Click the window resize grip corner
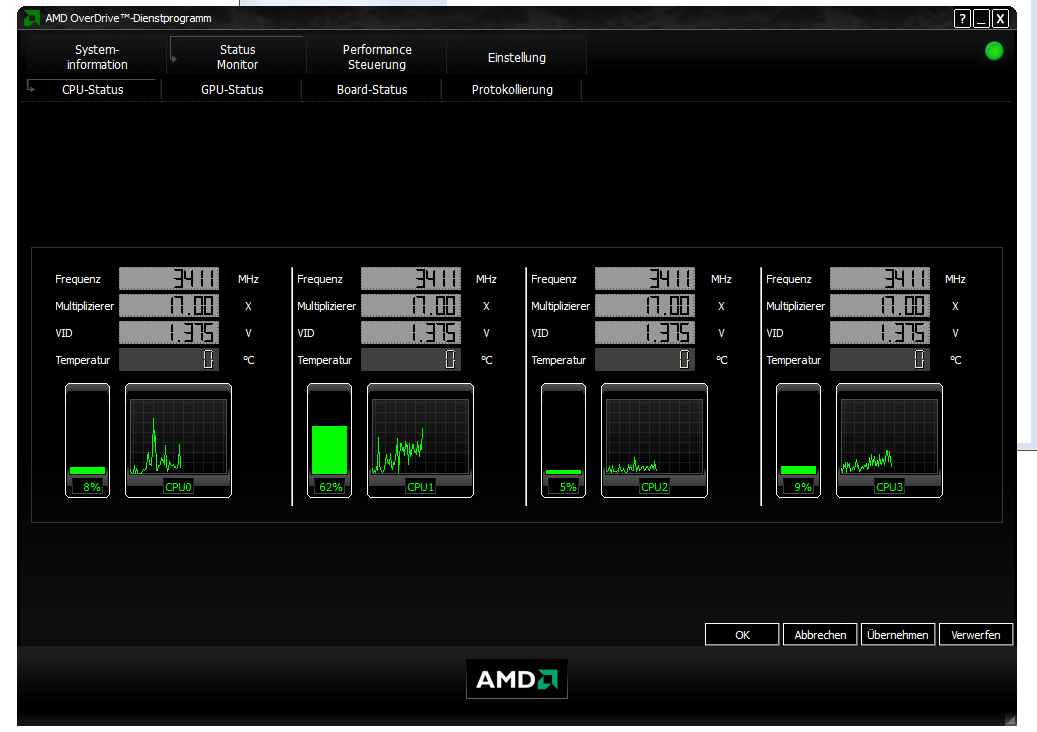Viewport: 1037px width, 732px height. click(1010, 719)
